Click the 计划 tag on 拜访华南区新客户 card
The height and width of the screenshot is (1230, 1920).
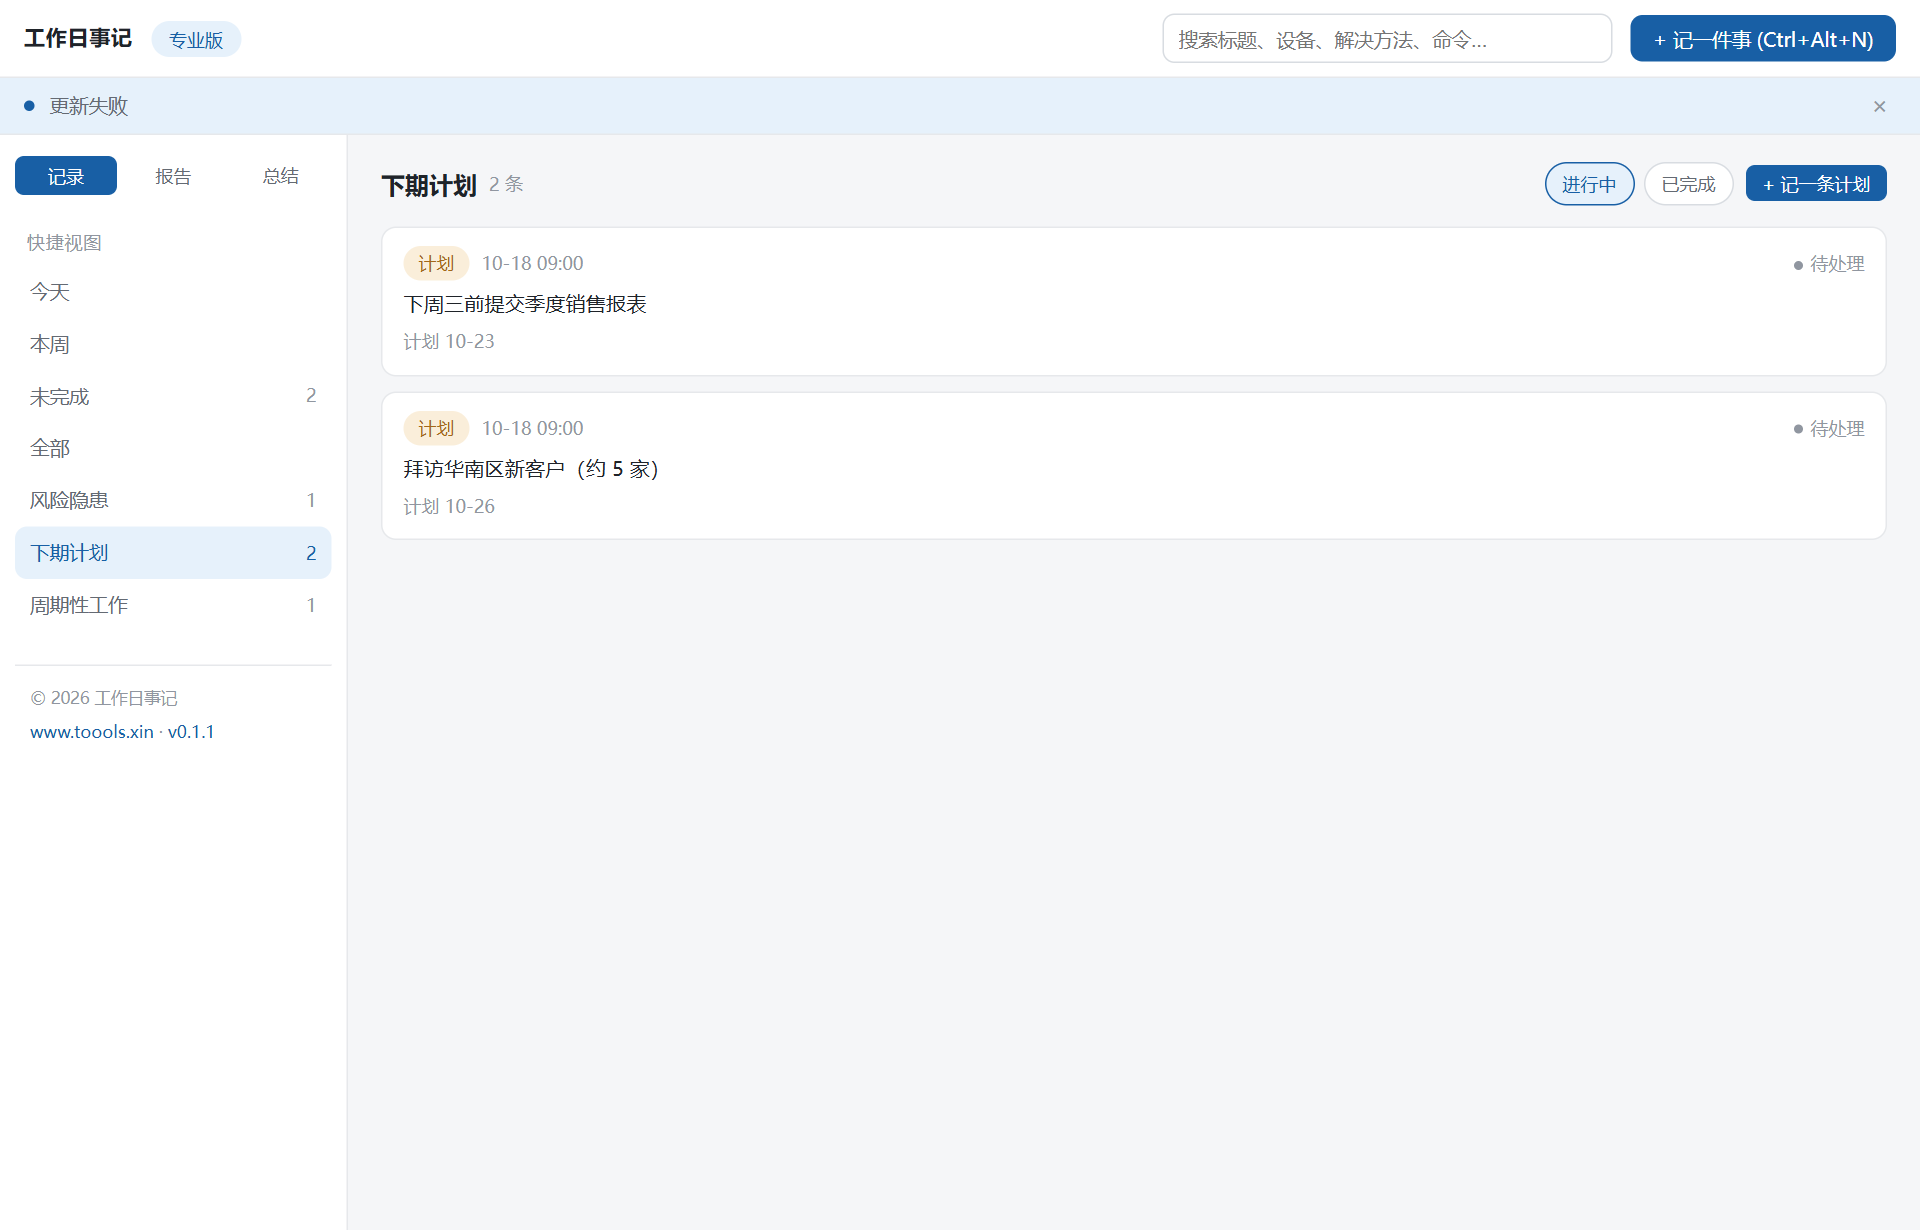click(x=436, y=428)
